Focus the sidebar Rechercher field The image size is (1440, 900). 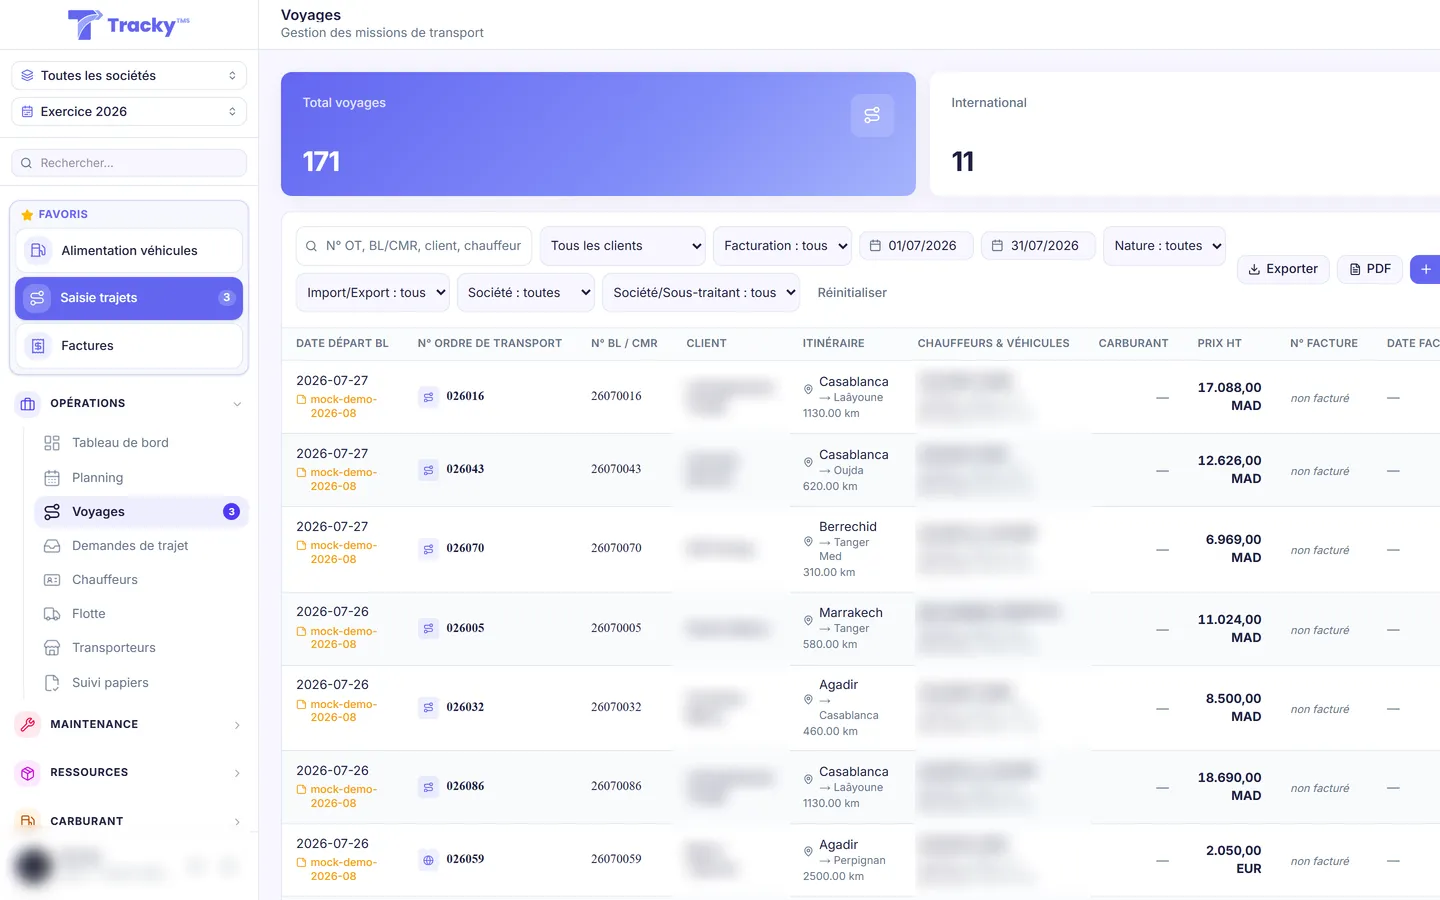129,163
